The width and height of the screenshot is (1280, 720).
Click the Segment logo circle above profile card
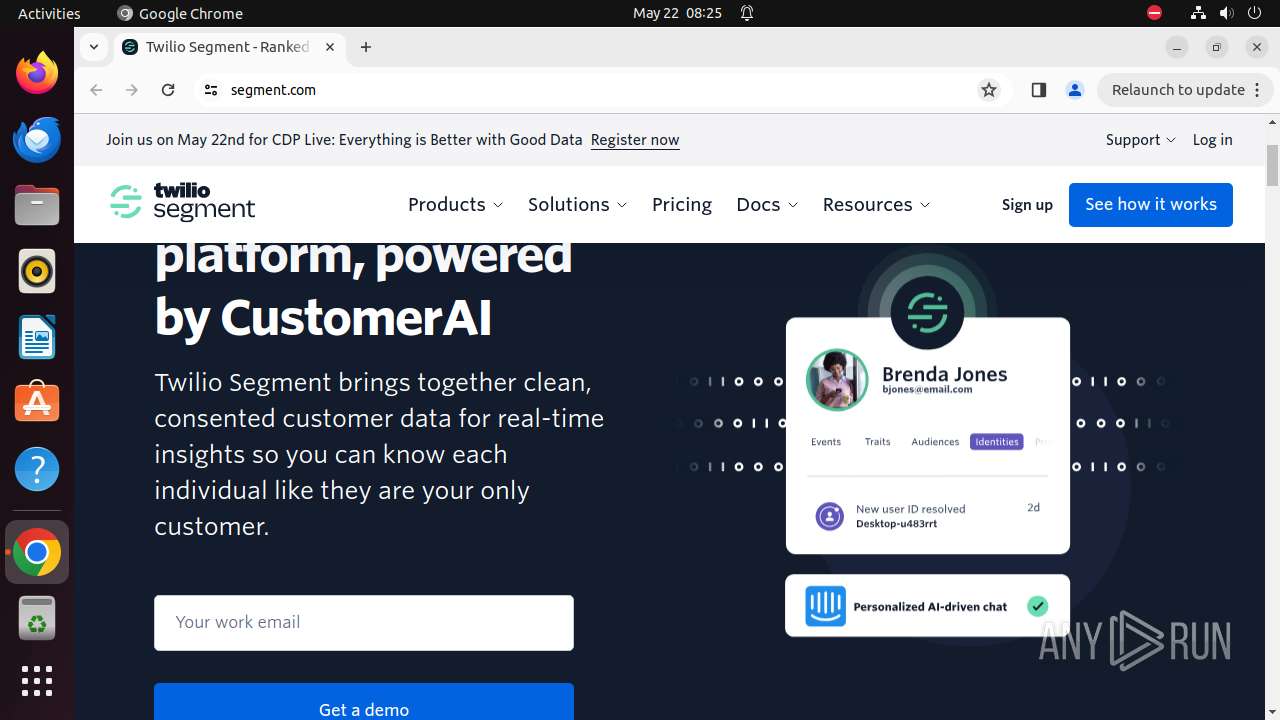tap(927, 313)
